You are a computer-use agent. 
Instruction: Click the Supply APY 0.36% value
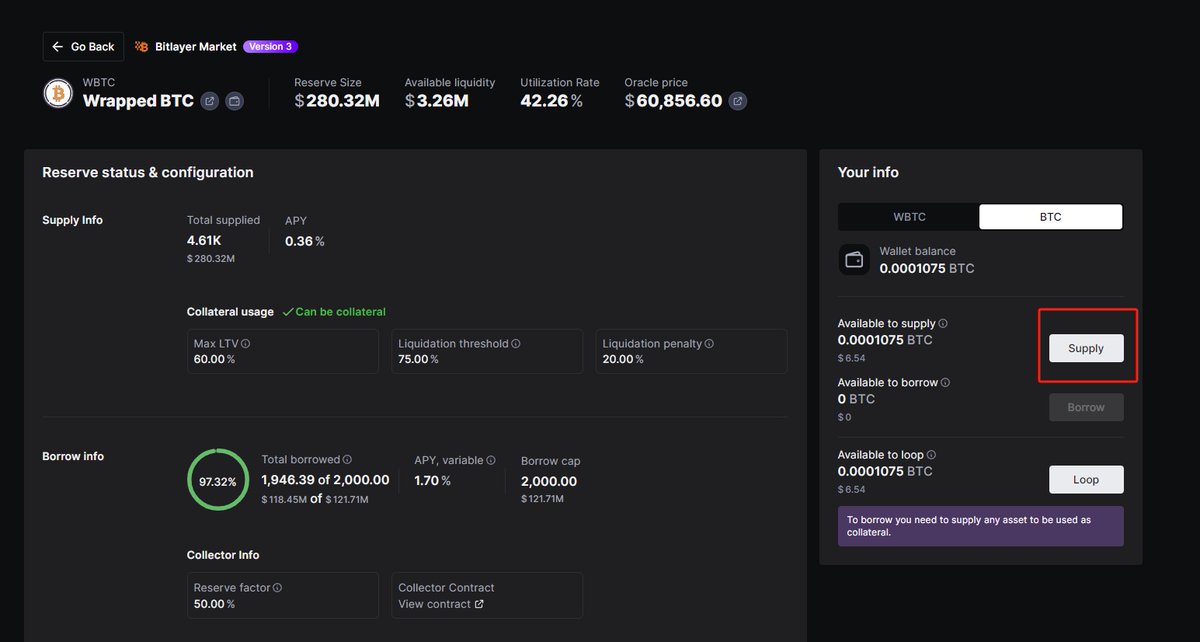[305, 241]
